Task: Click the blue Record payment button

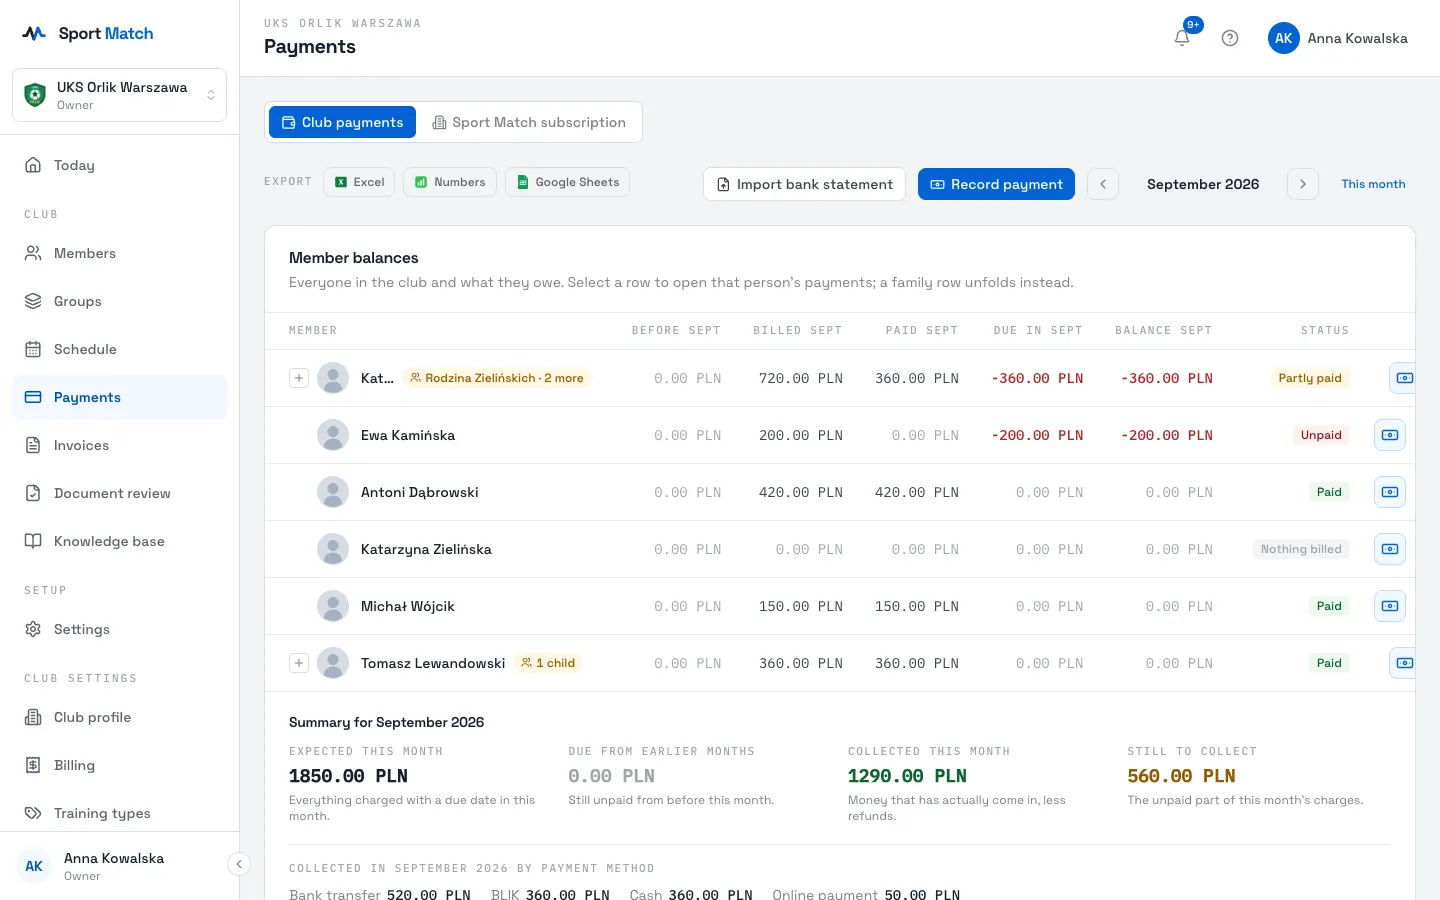Action: (x=996, y=184)
